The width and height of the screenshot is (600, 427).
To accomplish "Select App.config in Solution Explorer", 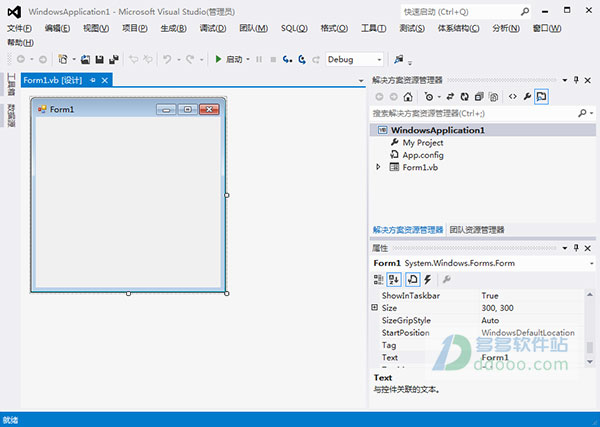I will [423, 155].
